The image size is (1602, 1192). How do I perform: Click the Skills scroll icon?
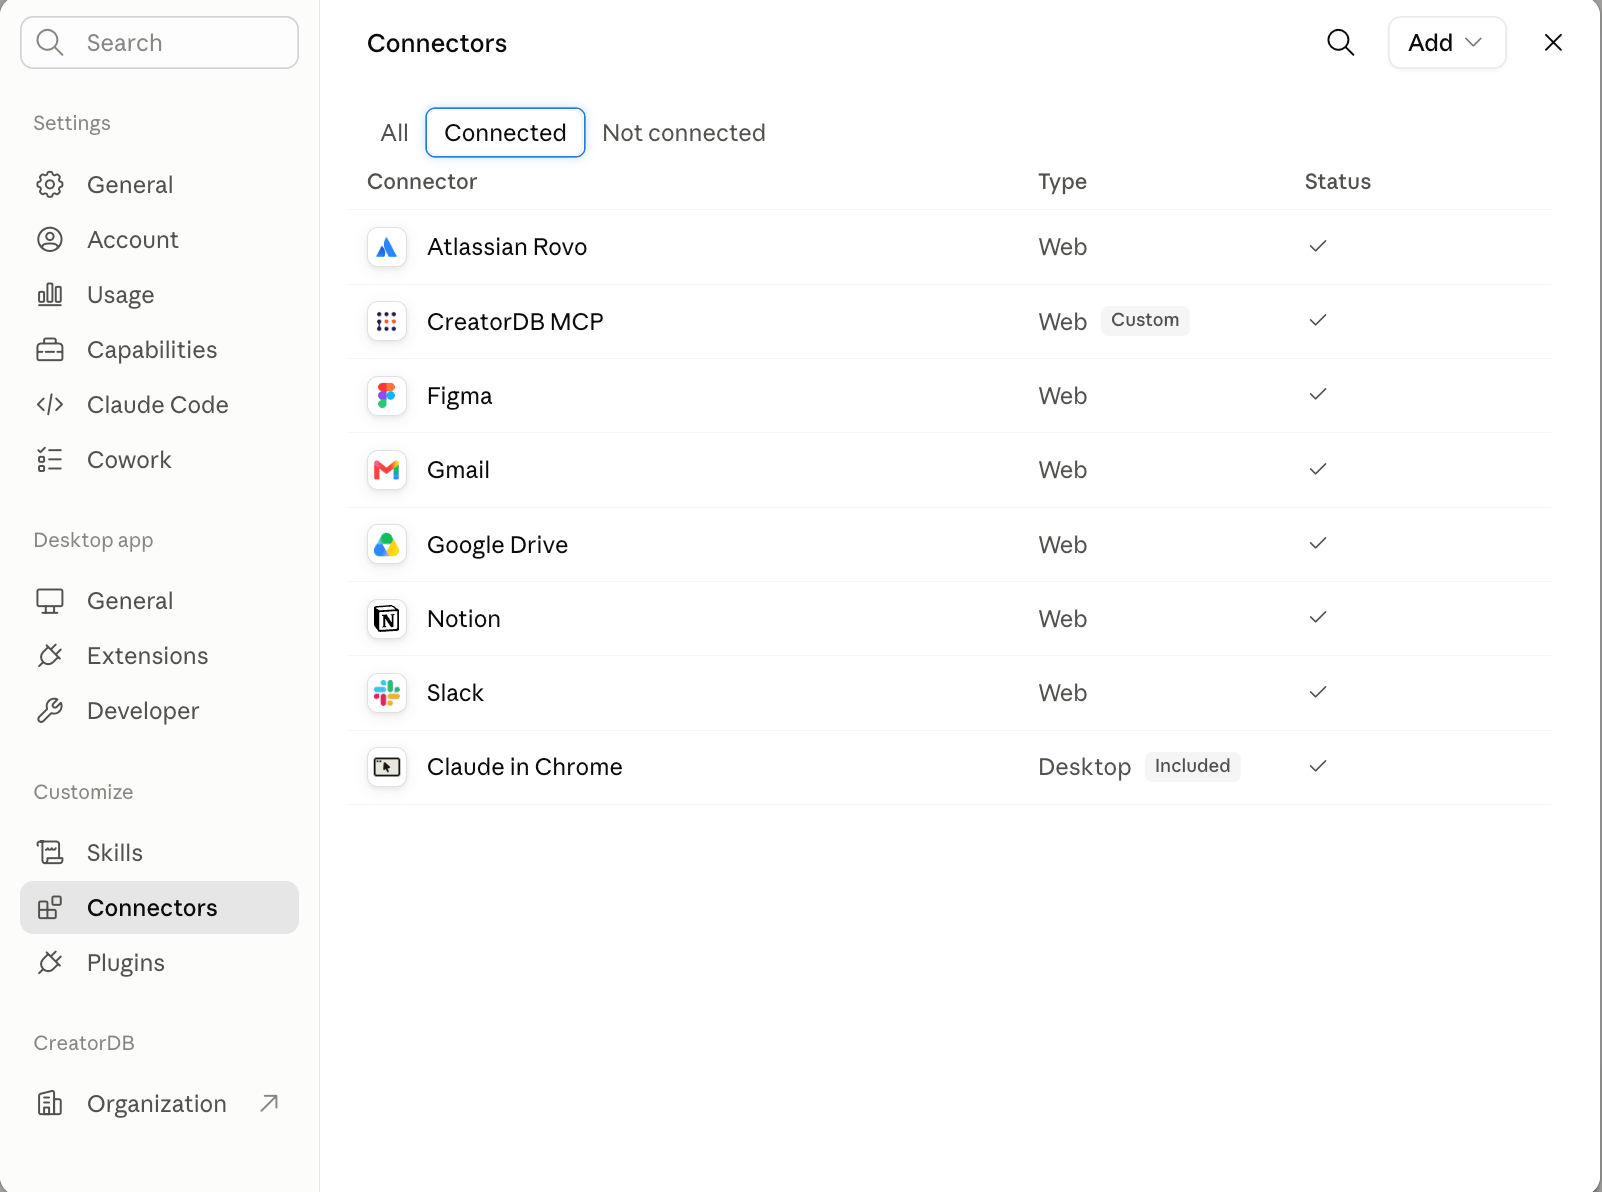click(x=50, y=852)
